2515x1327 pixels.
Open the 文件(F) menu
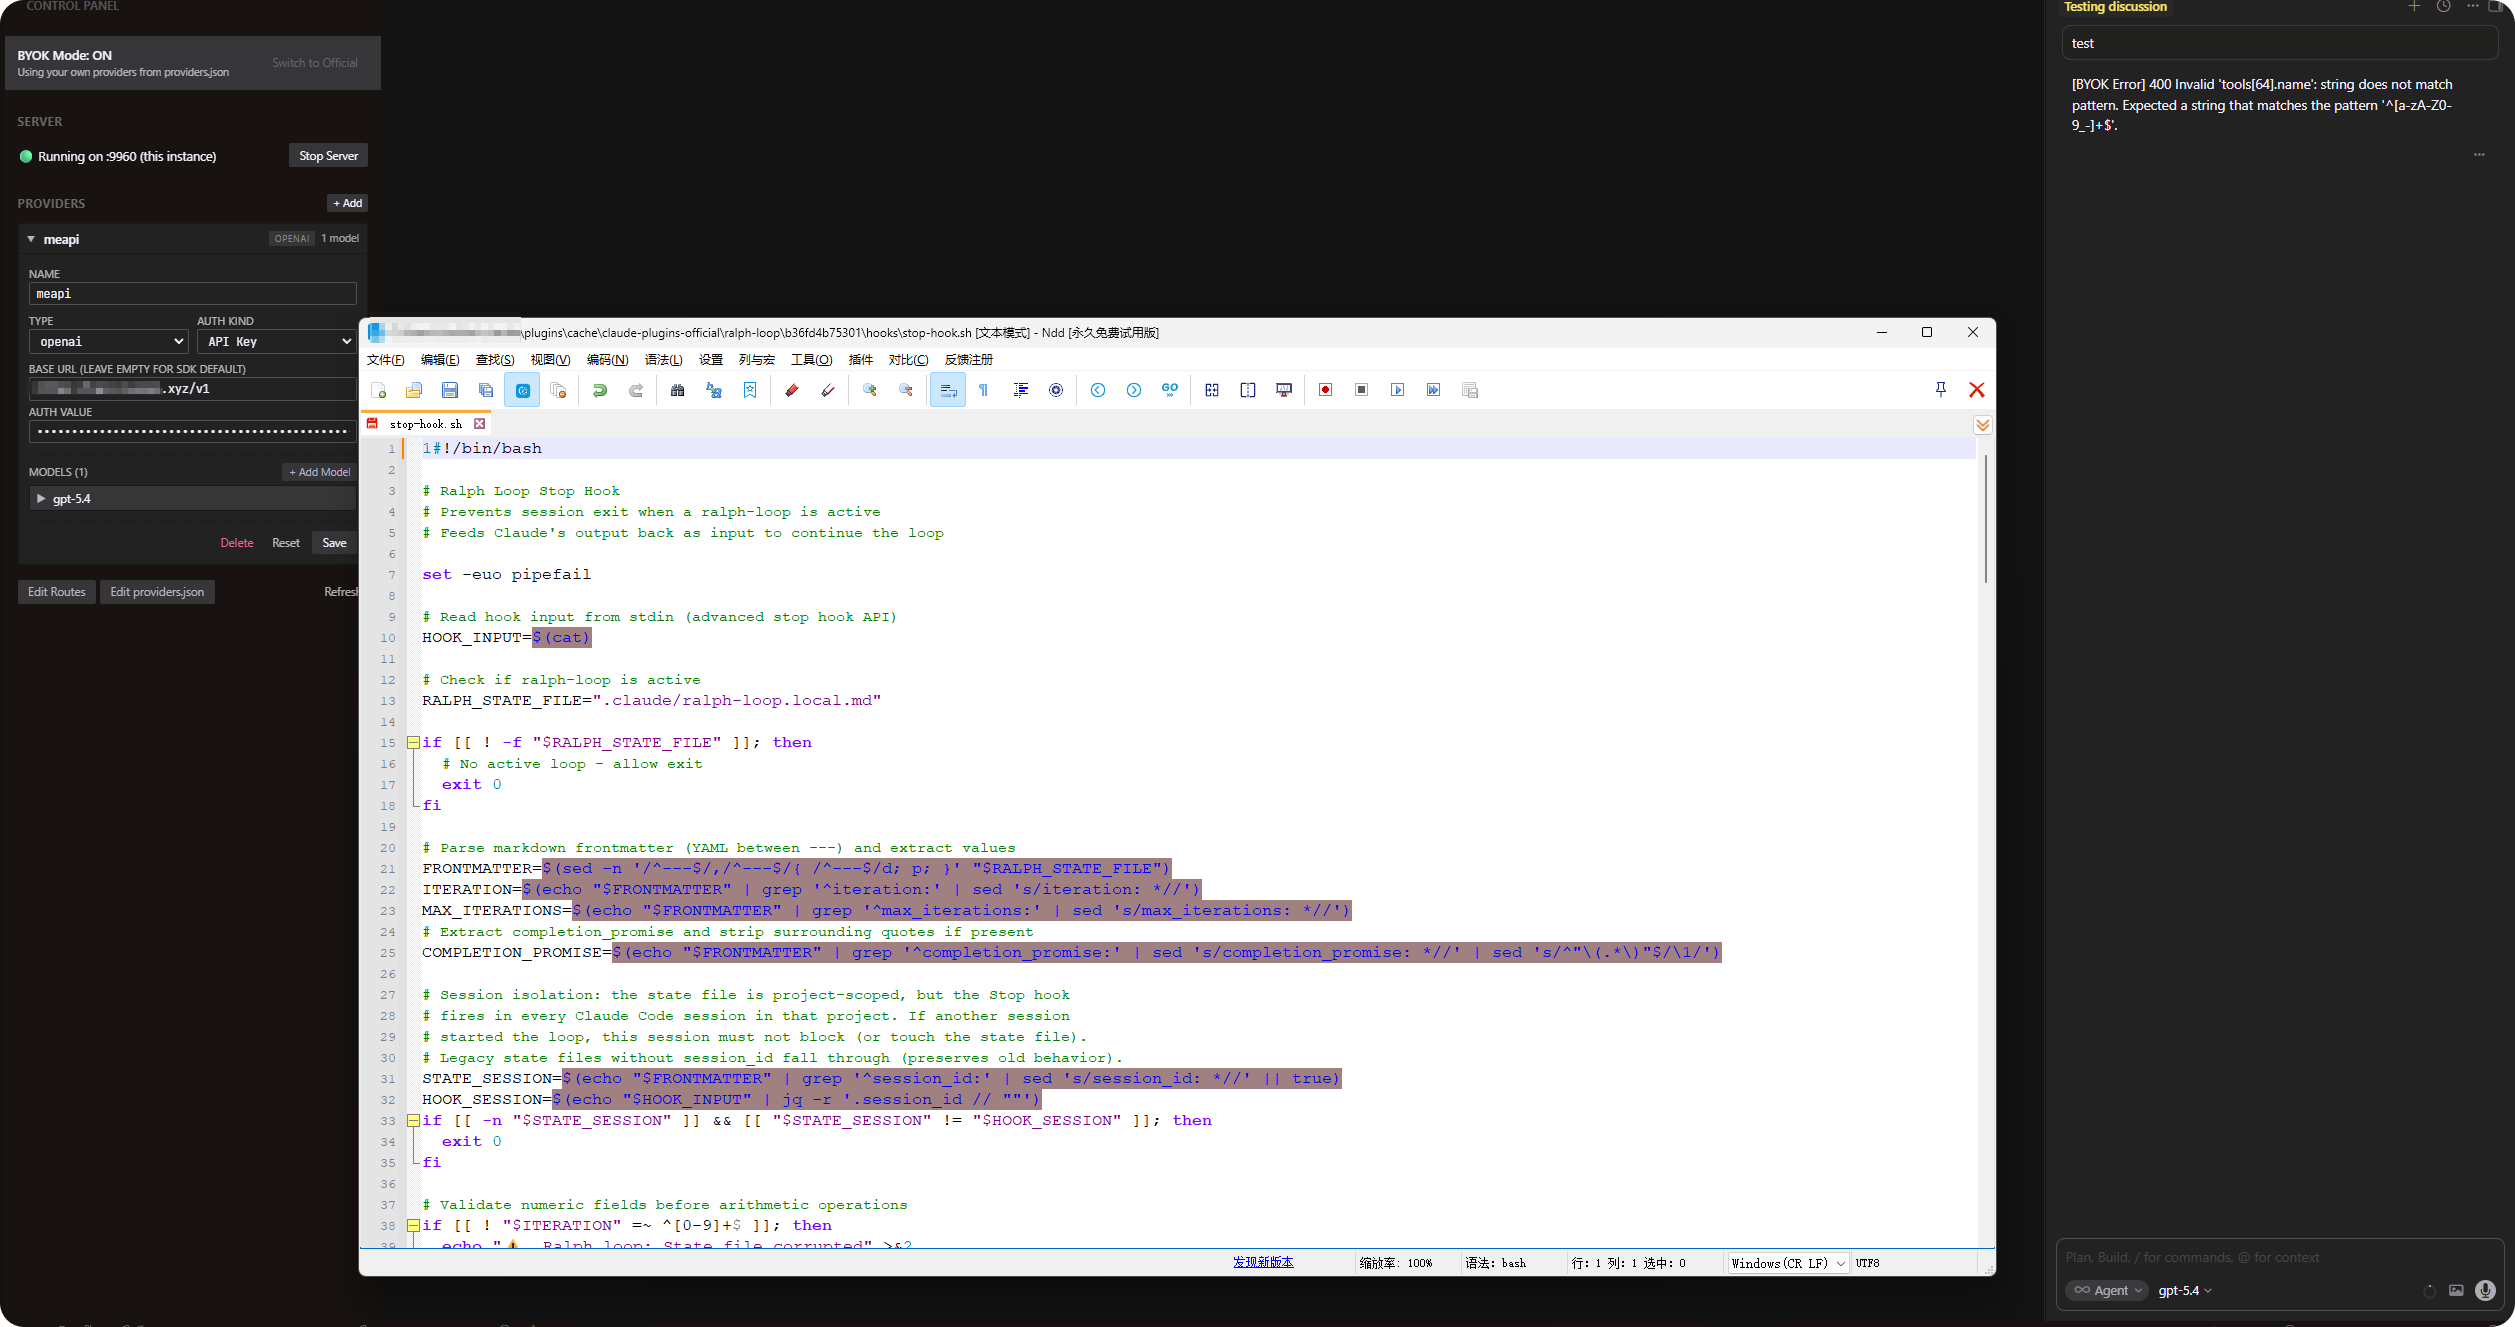point(385,360)
